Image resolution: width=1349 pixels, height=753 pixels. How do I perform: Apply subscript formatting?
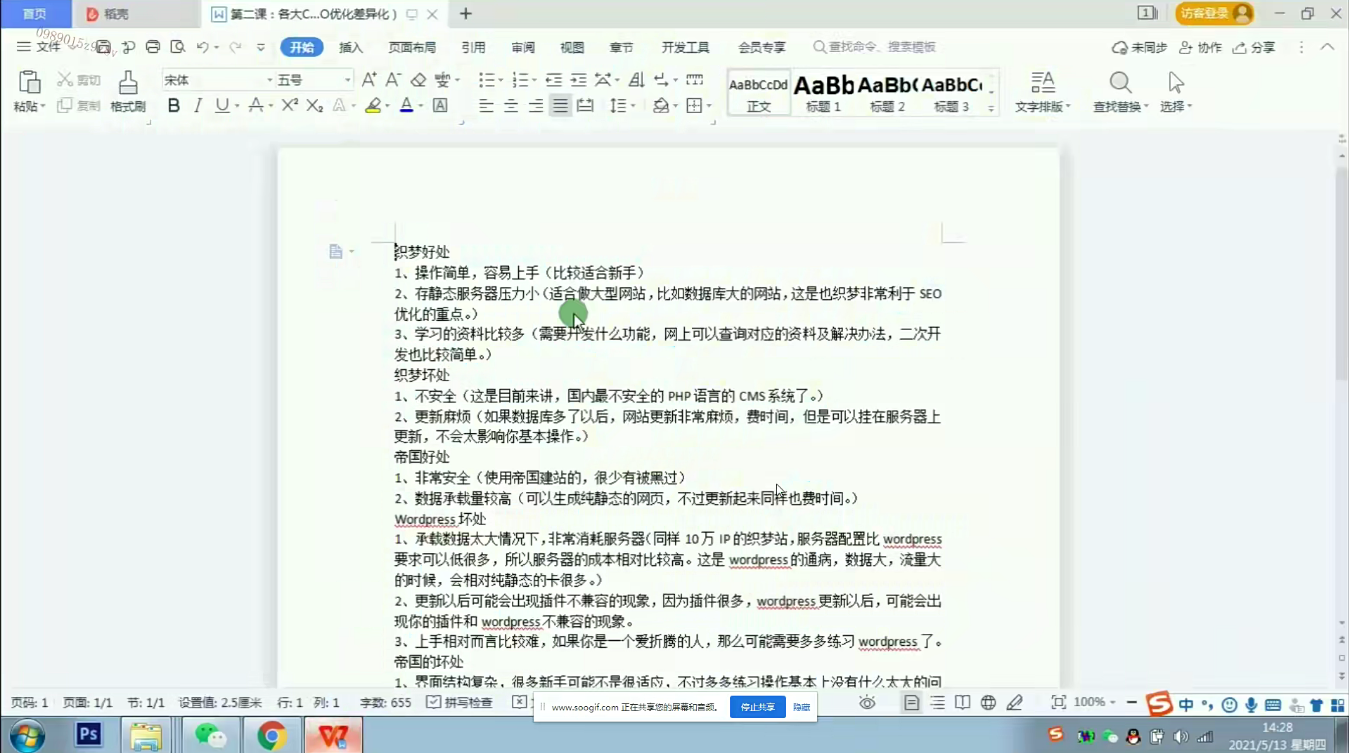(314, 106)
